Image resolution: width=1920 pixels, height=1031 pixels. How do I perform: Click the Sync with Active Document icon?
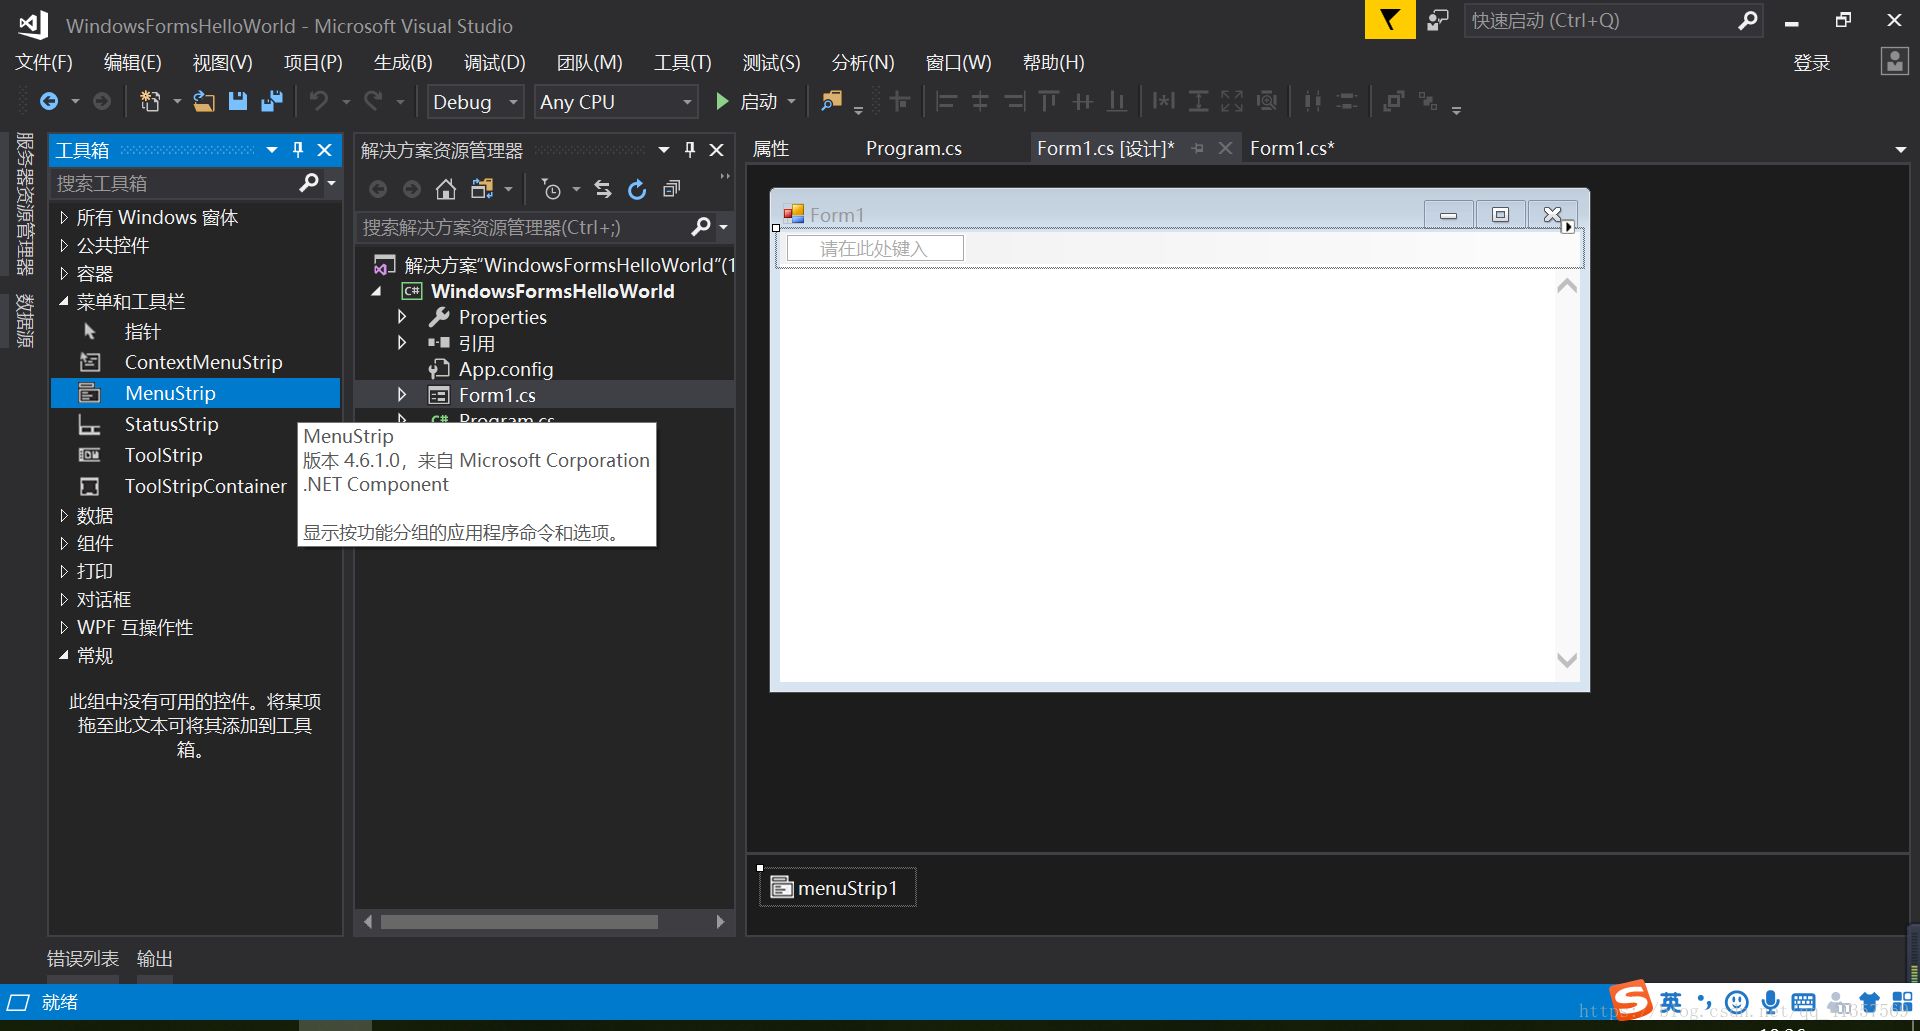click(603, 189)
